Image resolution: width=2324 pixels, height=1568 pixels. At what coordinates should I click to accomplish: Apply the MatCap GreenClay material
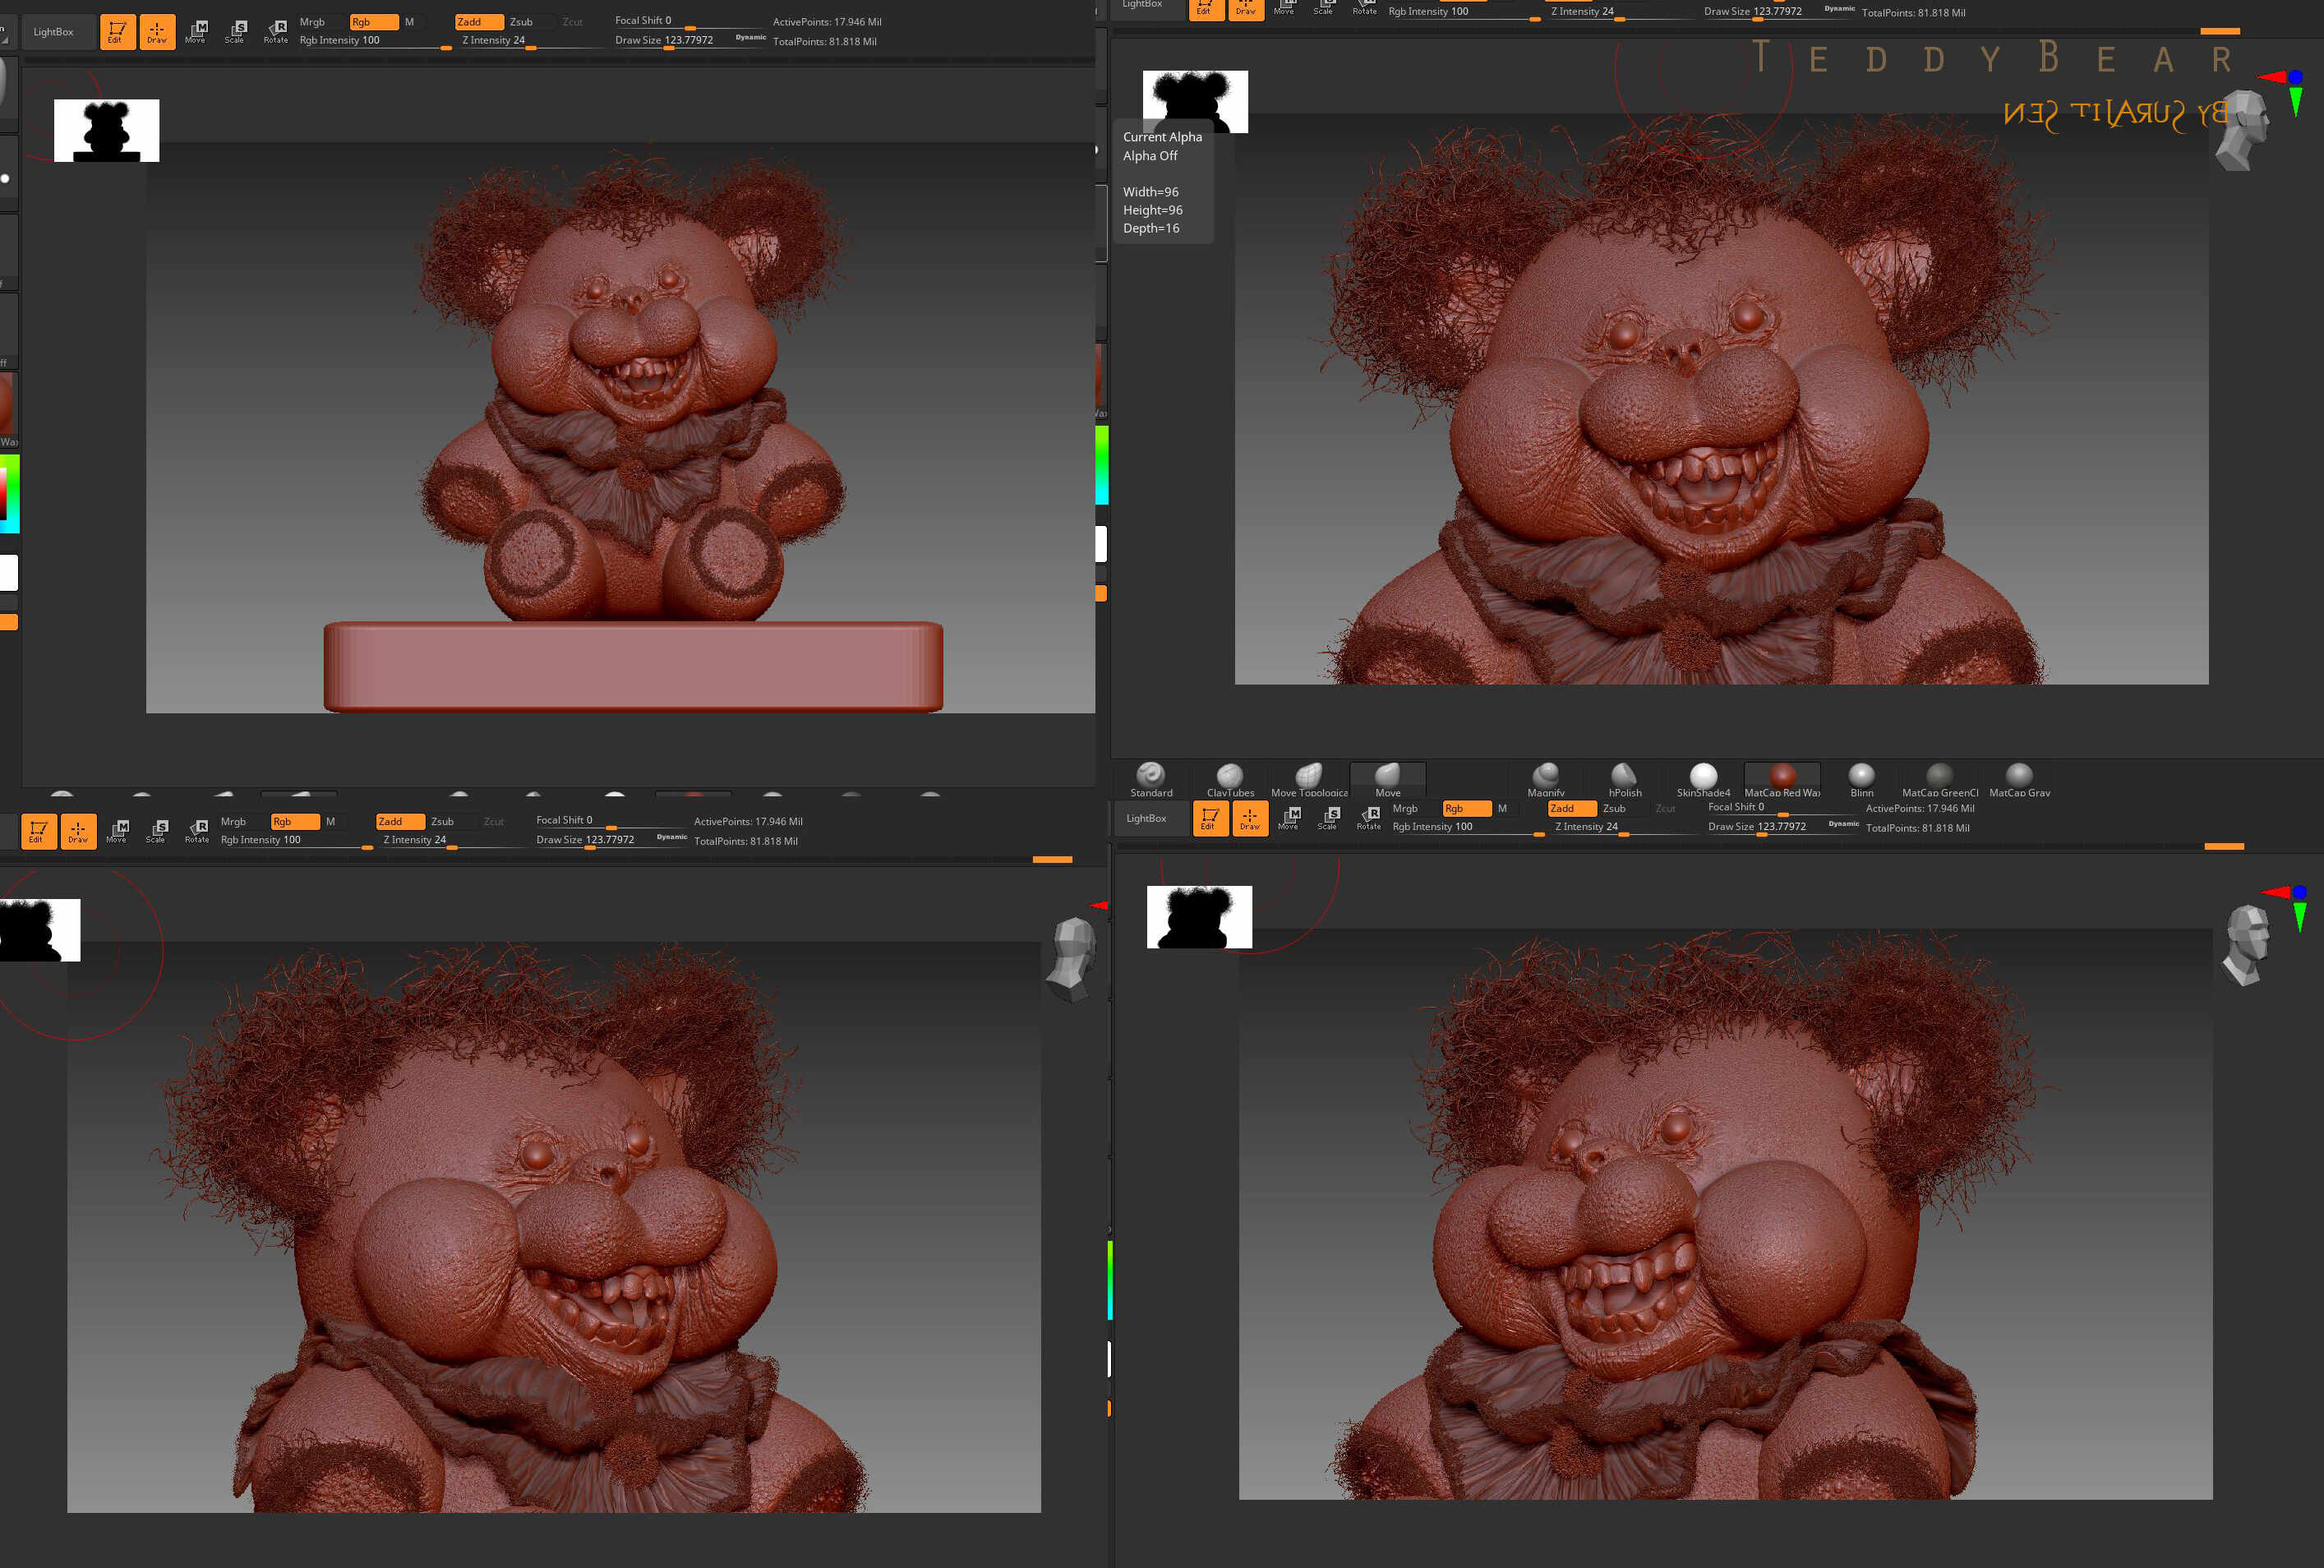(x=1940, y=779)
